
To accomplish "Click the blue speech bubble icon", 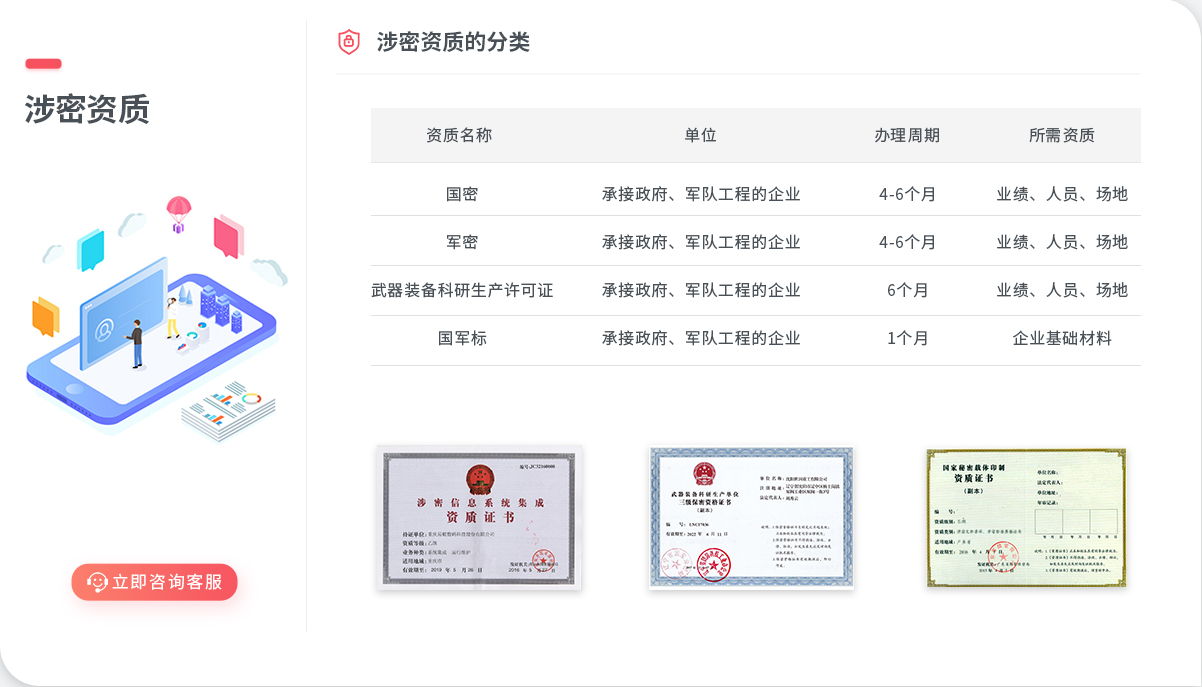I will coord(91,250).
